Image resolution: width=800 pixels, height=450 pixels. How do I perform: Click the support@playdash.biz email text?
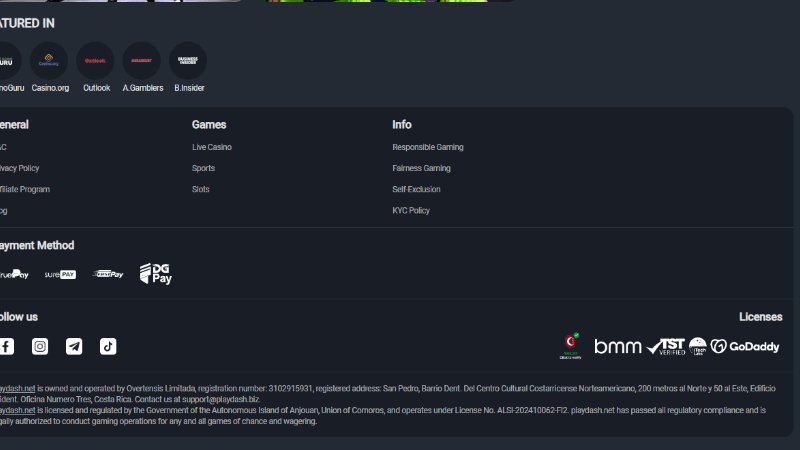click(220, 399)
